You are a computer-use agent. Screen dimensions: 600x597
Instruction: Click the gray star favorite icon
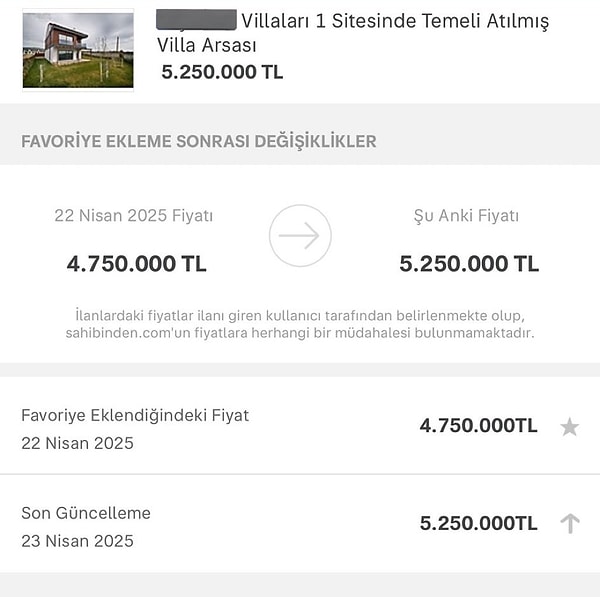pos(569,427)
